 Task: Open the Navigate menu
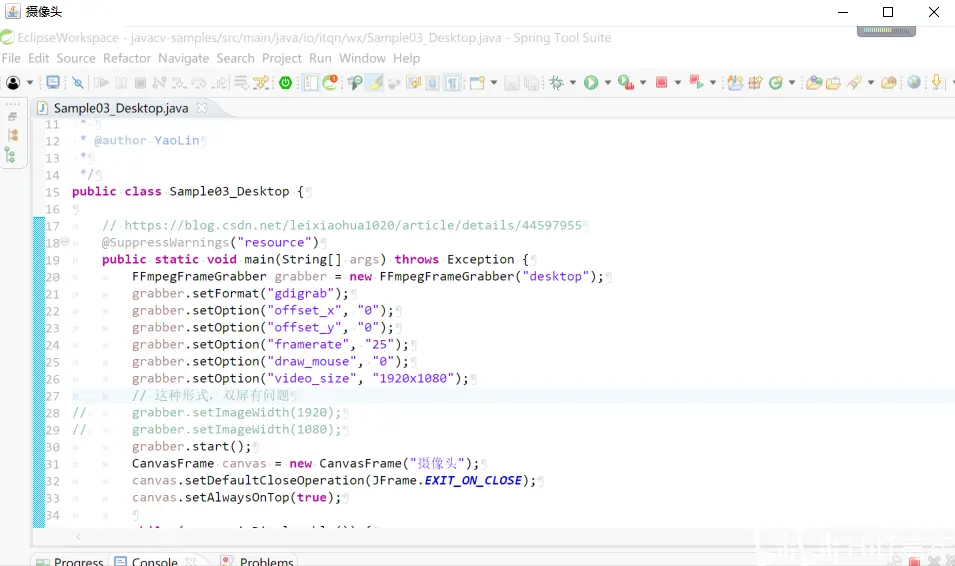click(183, 58)
